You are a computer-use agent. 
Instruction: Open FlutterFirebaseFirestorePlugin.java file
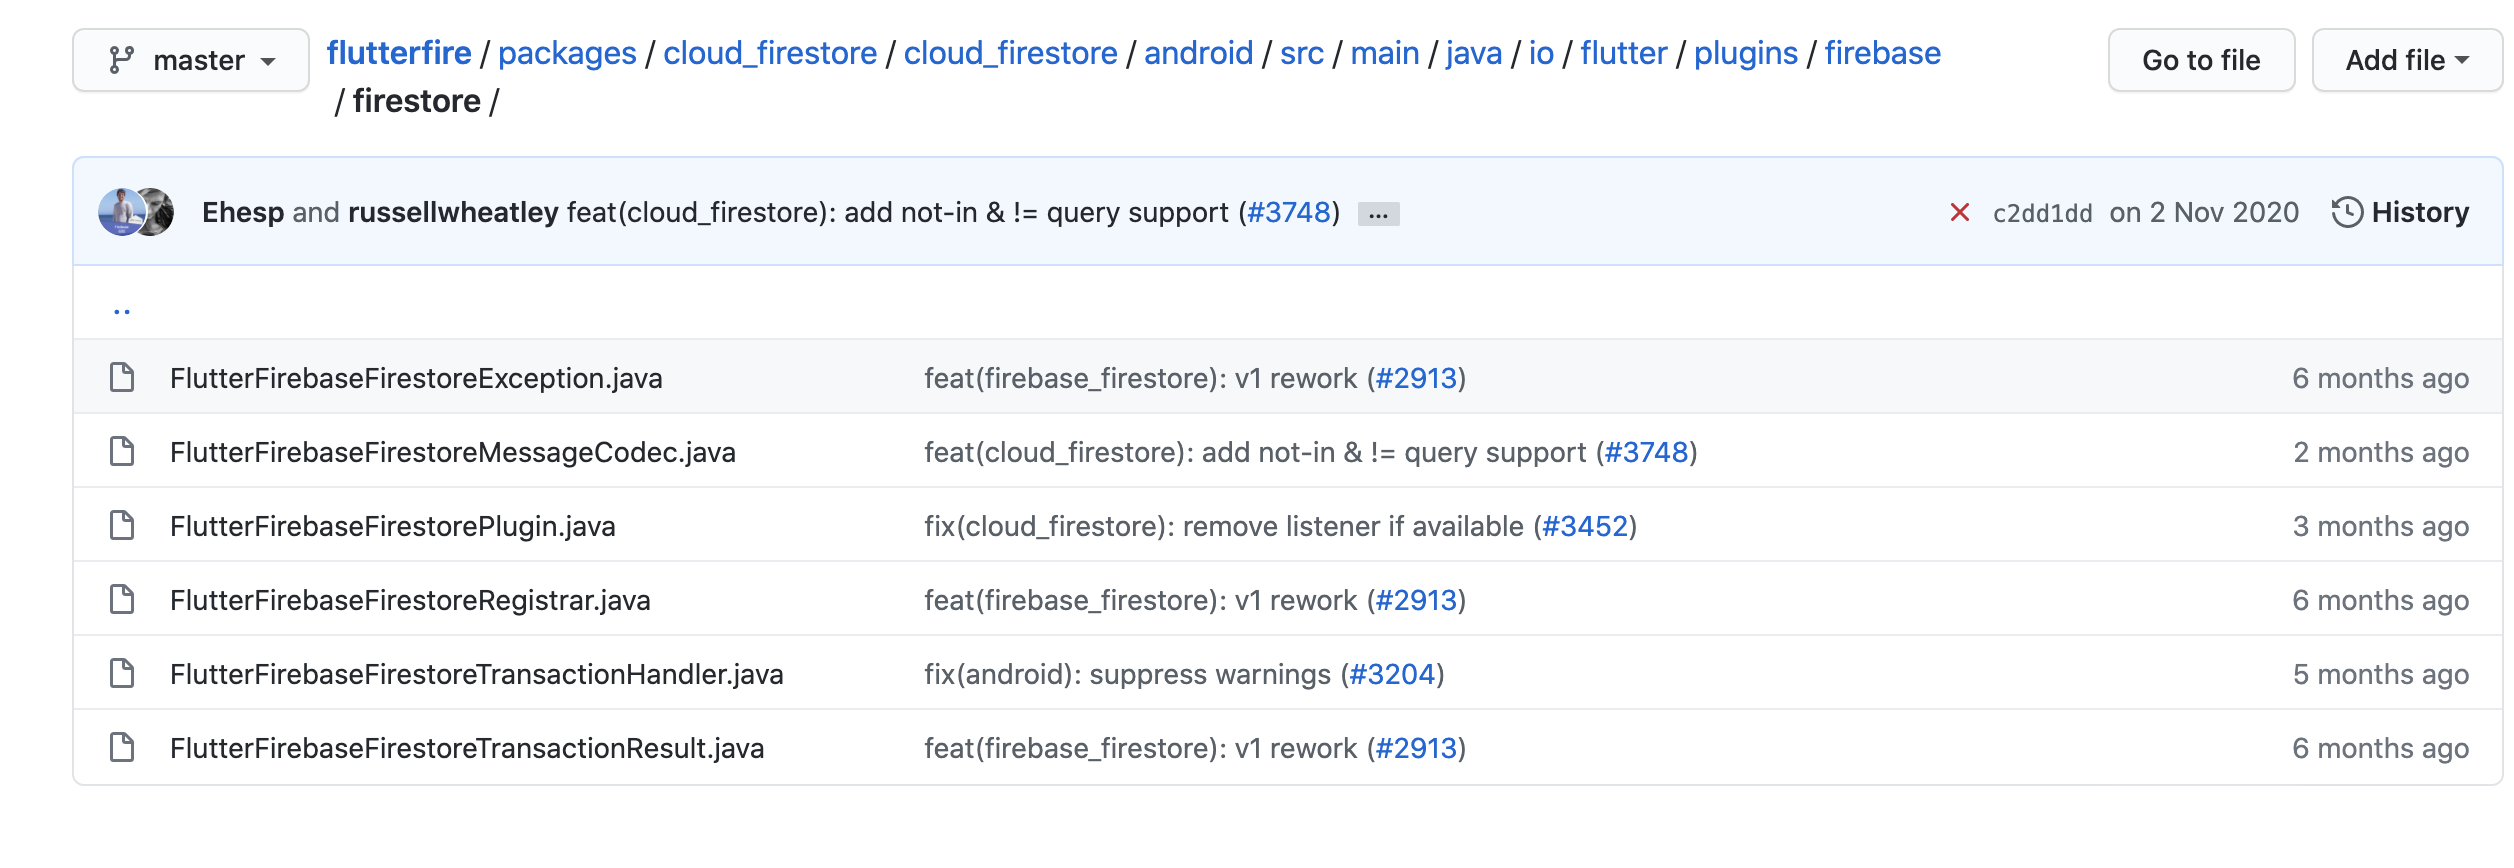coord(393,526)
